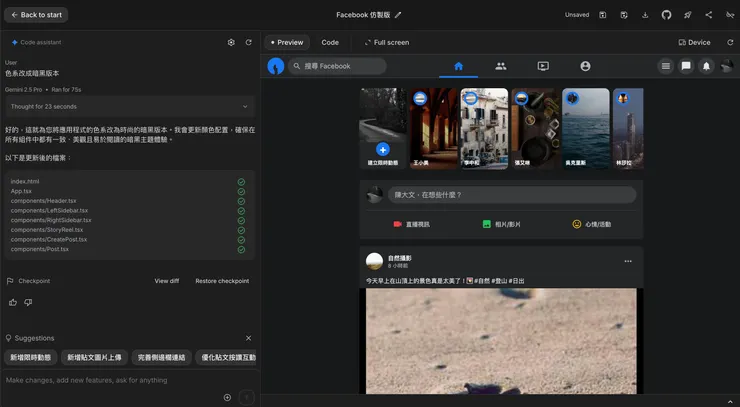The height and width of the screenshot is (407, 740).
Task: Open 王小美's story card
Action: [x=434, y=128]
